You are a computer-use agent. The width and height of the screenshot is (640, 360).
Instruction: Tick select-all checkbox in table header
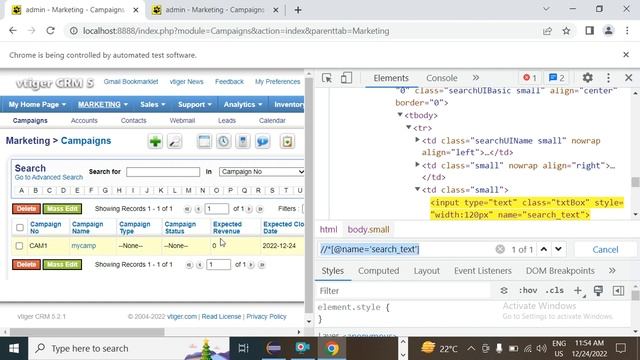click(20, 227)
